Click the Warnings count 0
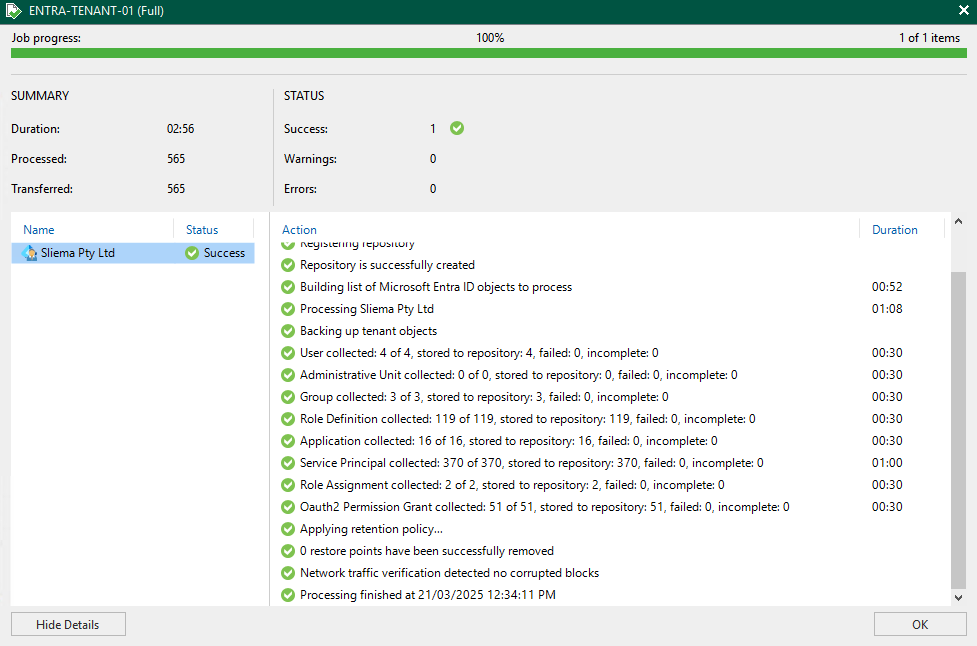Viewport: 977px width, 646px height. (x=433, y=159)
